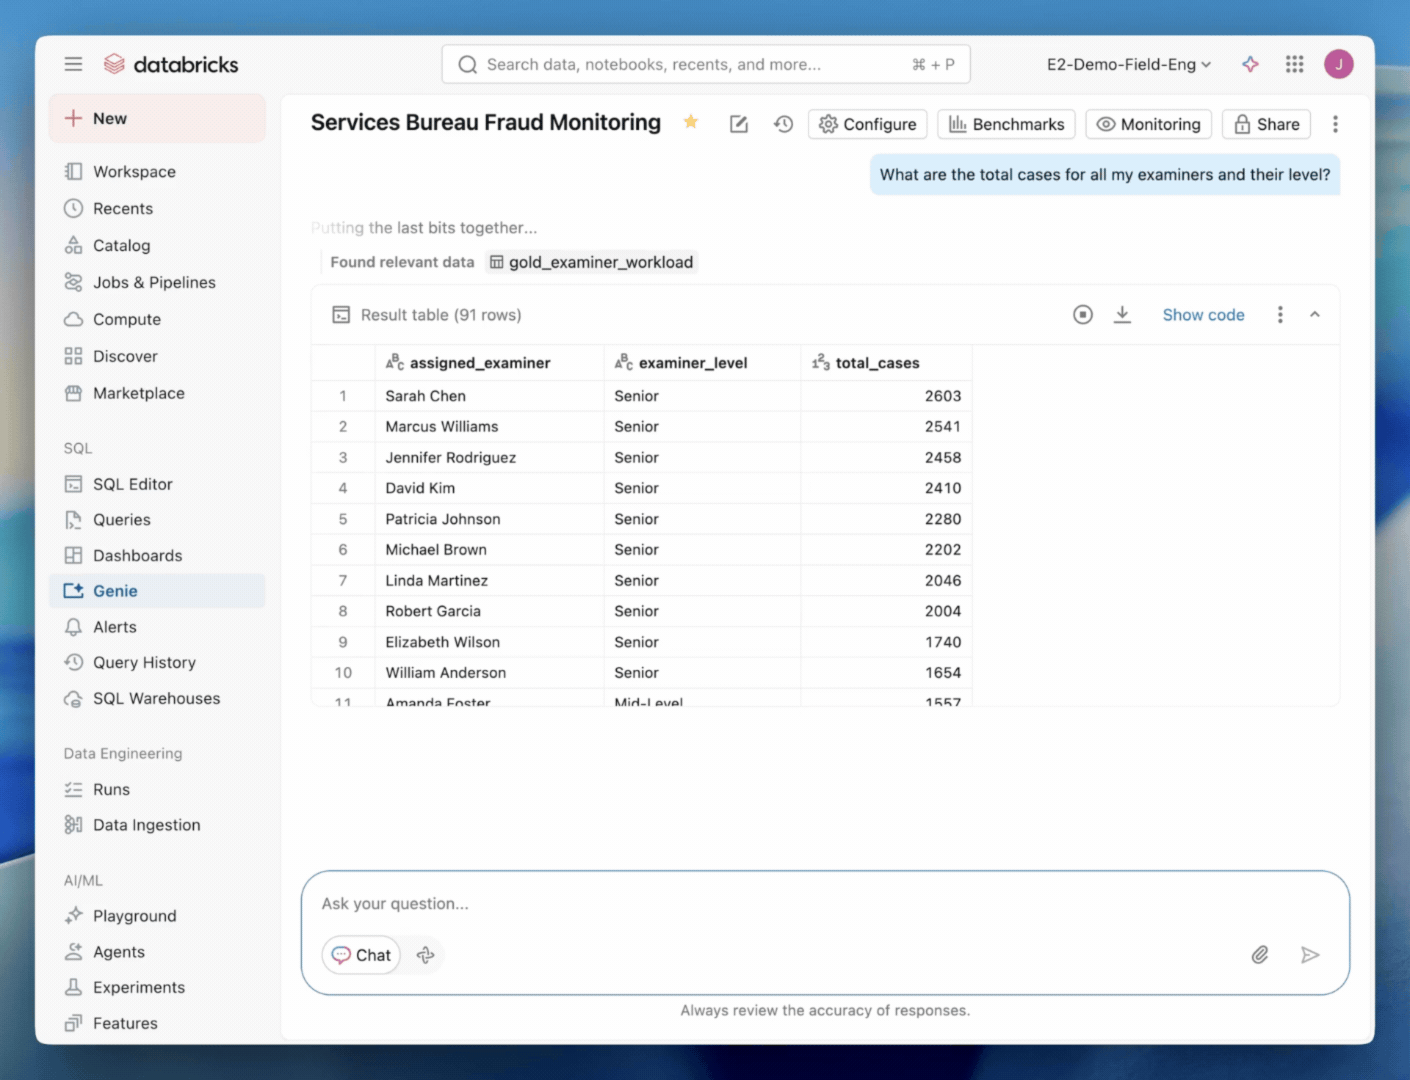The image size is (1410, 1080).
Task: Open SQL Editor from the sidebar
Action: click(131, 483)
